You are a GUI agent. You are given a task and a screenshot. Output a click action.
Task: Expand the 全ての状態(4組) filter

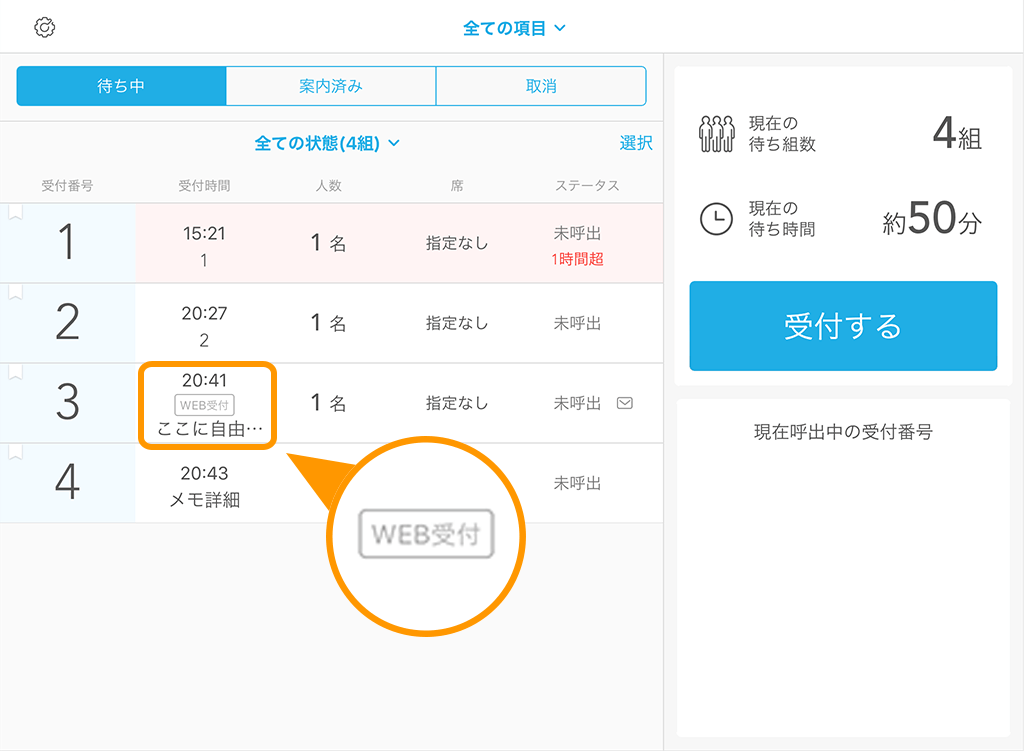pyautogui.click(x=327, y=143)
